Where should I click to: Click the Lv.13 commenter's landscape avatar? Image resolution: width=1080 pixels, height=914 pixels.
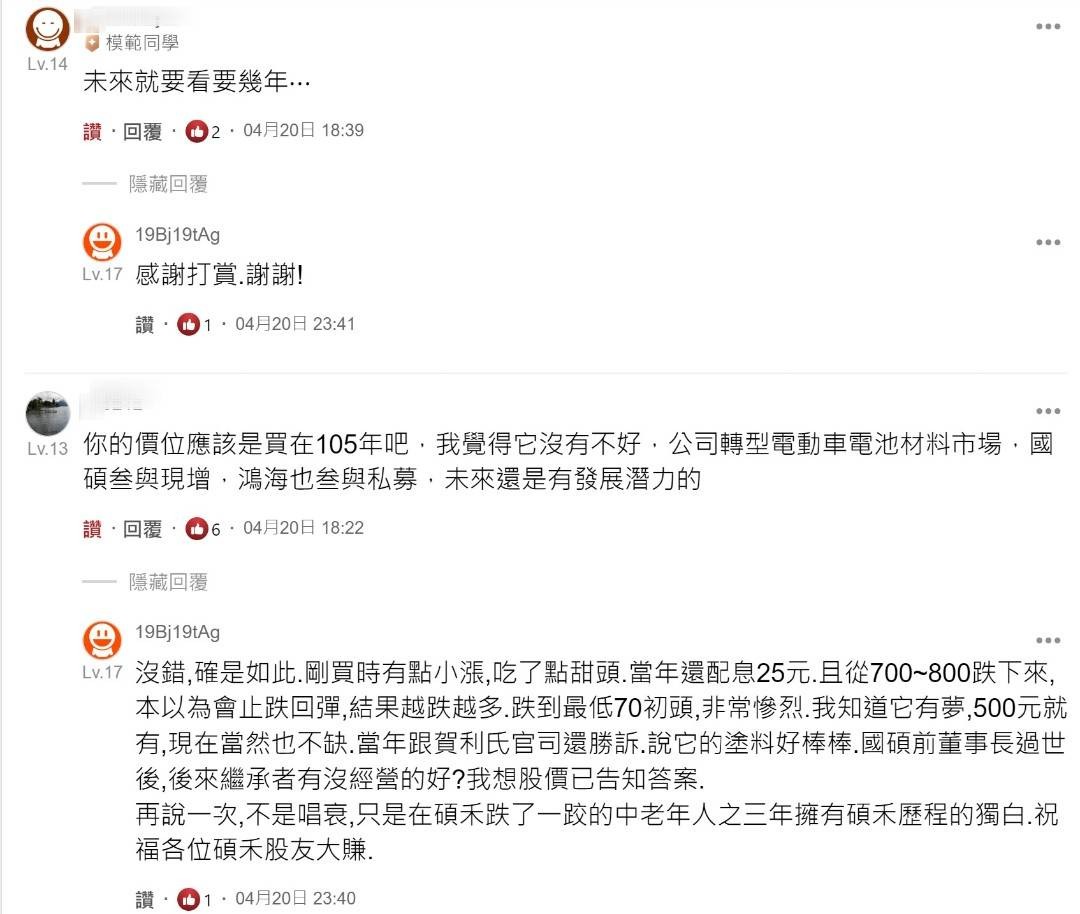point(48,413)
